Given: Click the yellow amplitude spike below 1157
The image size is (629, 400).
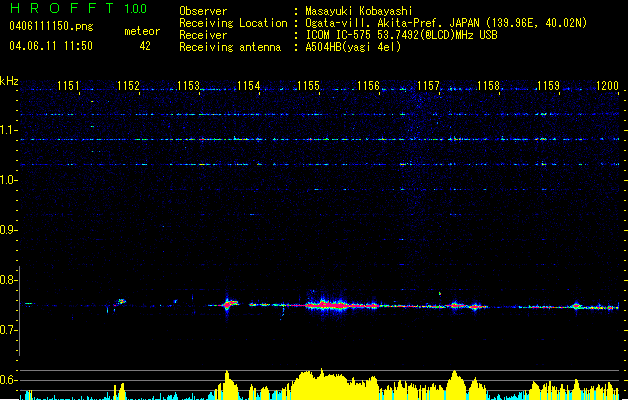Looking at the screenshot, I should tap(455, 384).
